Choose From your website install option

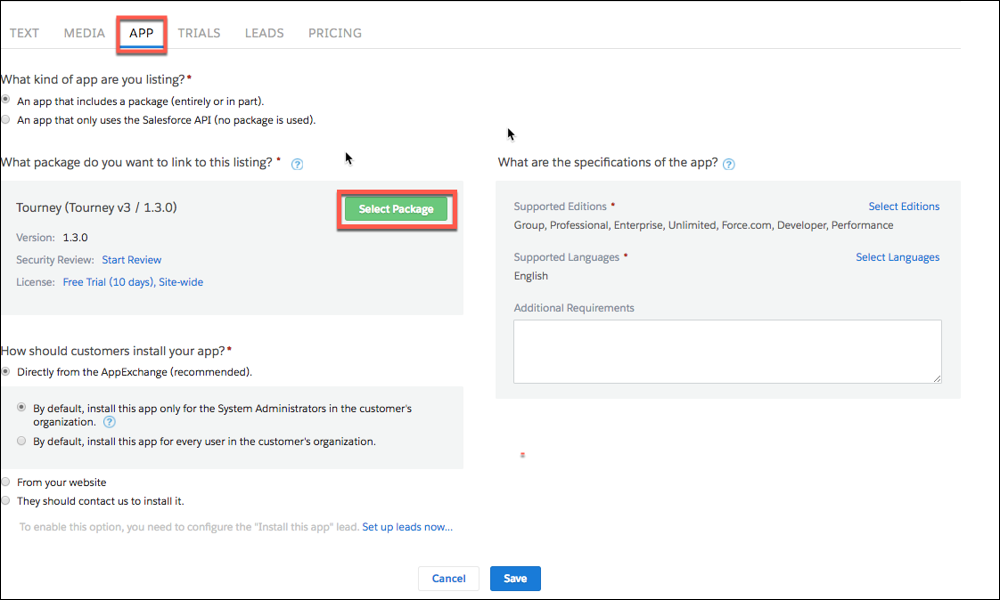[x=6, y=481]
